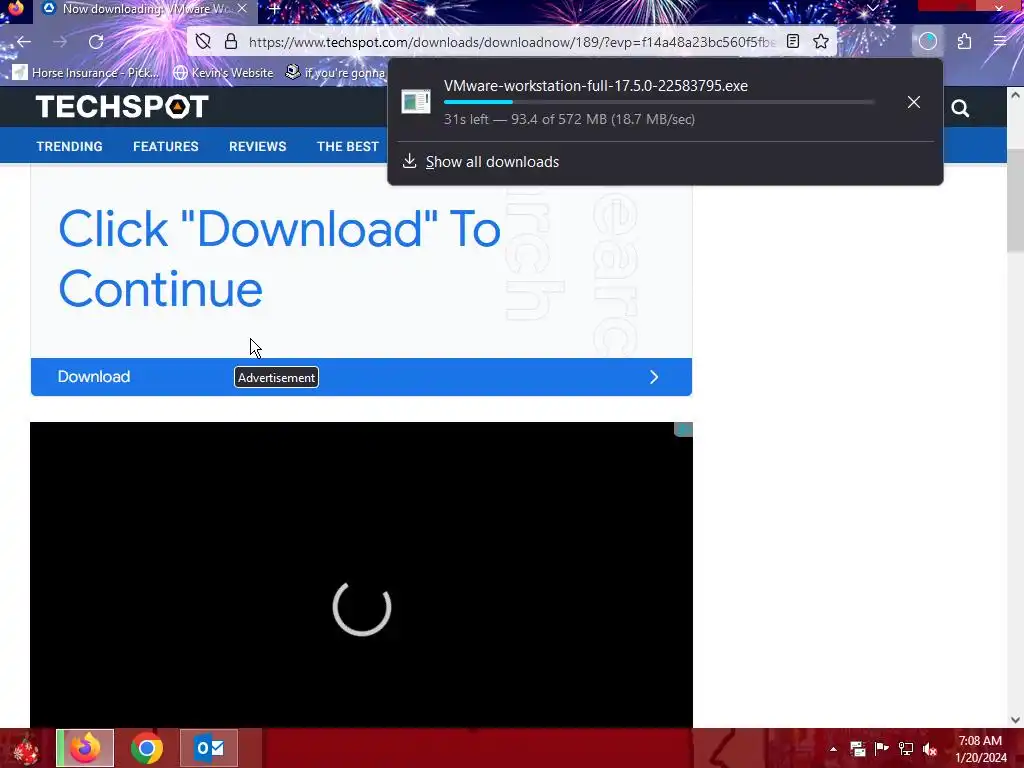Click the tray icon left of the flag
The height and width of the screenshot is (768, 1024).
pyautogui.click(x=857, y=749)
